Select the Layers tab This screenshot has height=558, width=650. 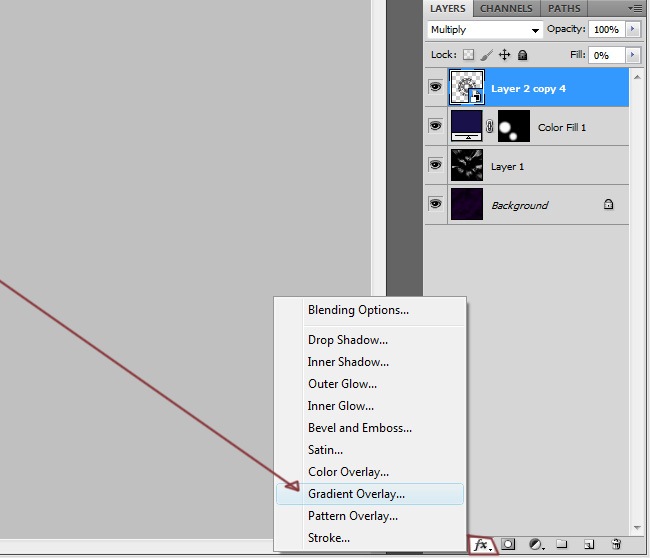448,8
